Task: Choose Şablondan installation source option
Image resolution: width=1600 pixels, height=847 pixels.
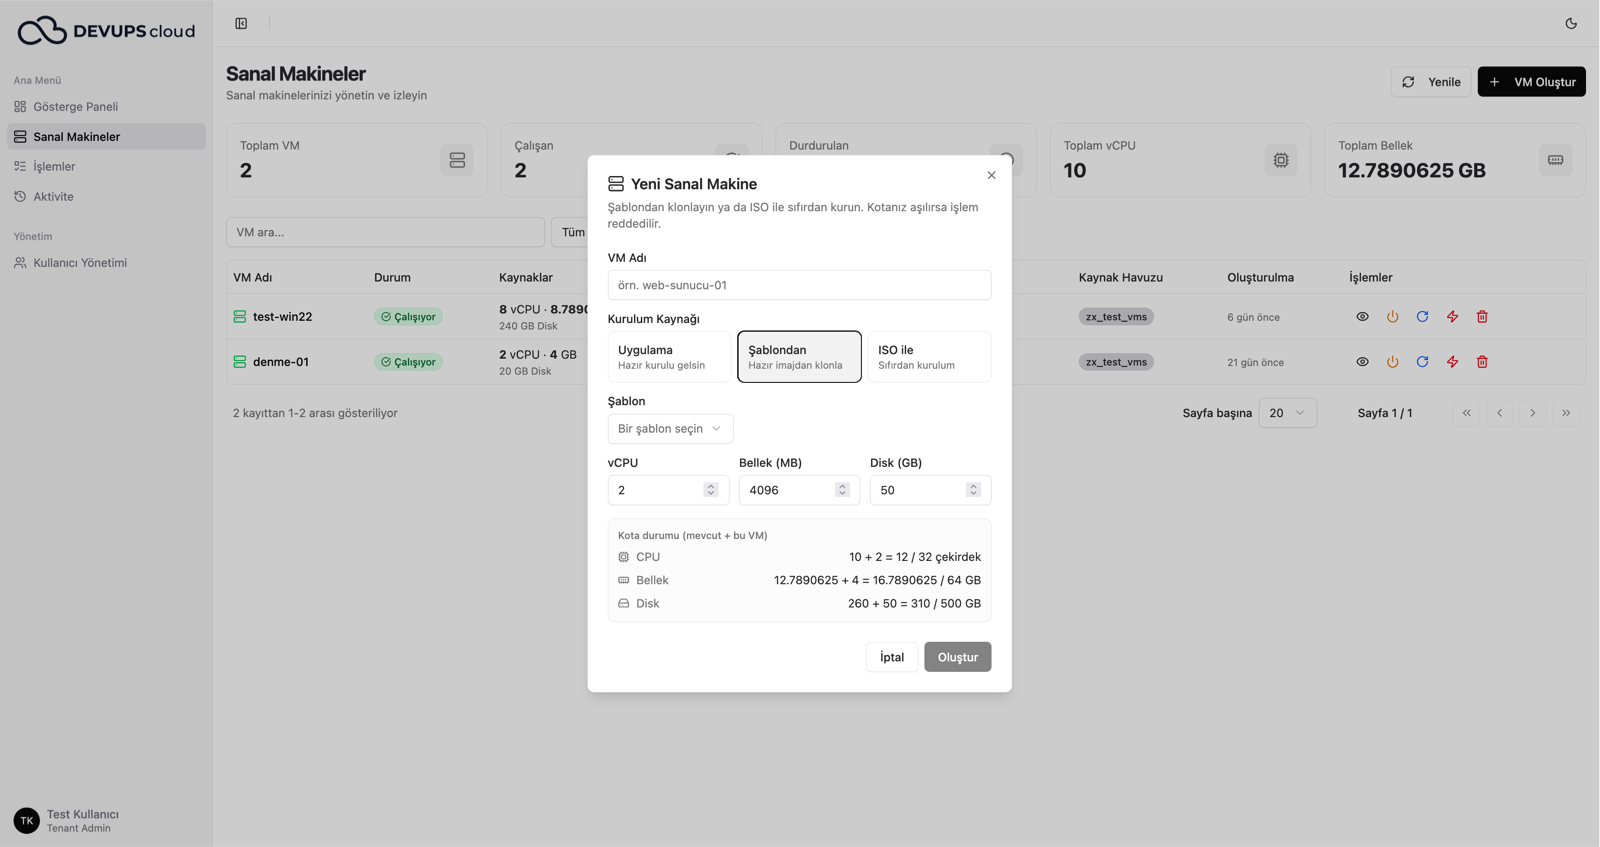Action: tap(799, 357)
